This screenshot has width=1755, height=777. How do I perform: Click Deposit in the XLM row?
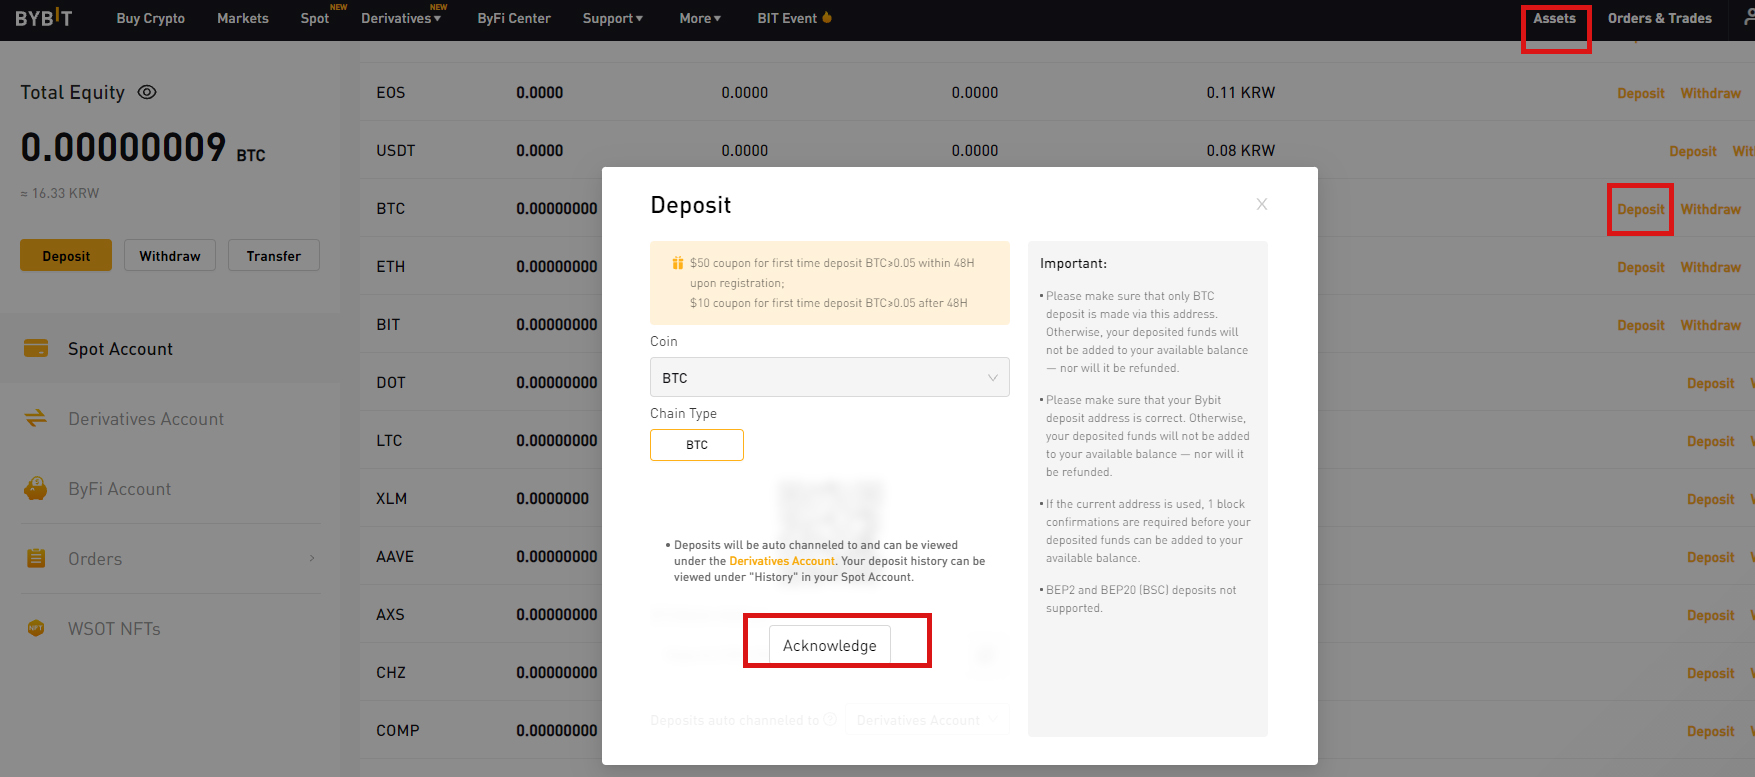[1711, 499]
